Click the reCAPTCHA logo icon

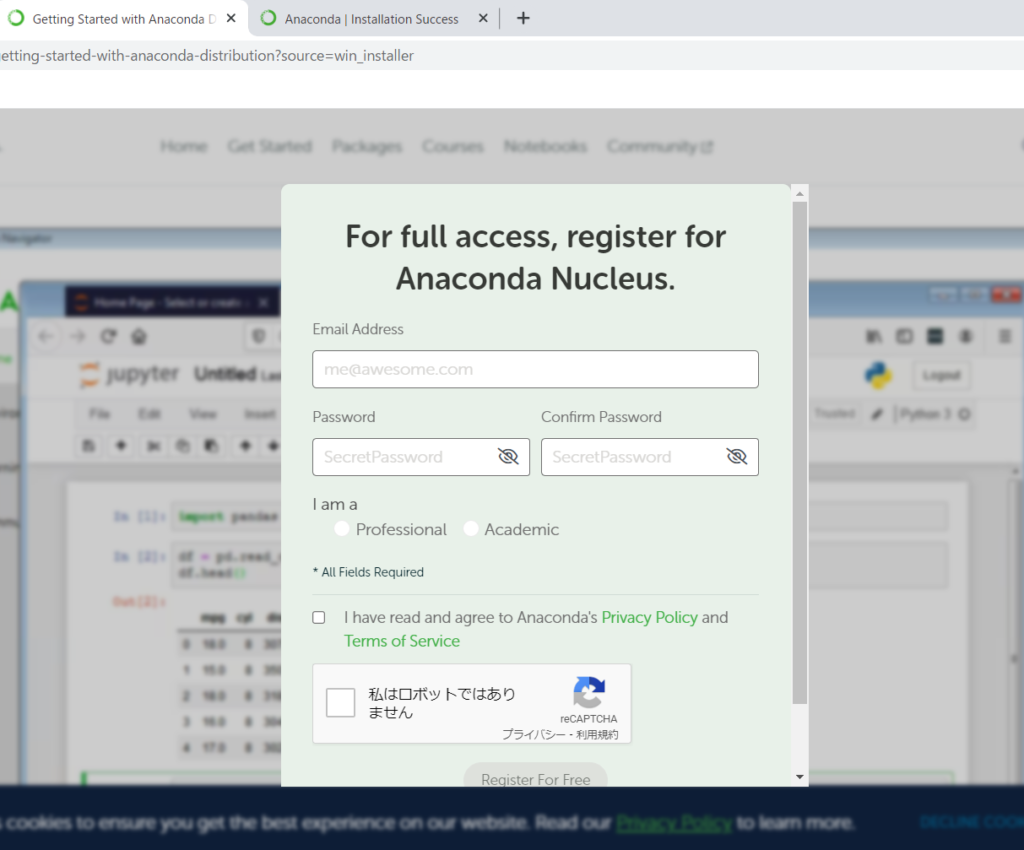(589, 693)
